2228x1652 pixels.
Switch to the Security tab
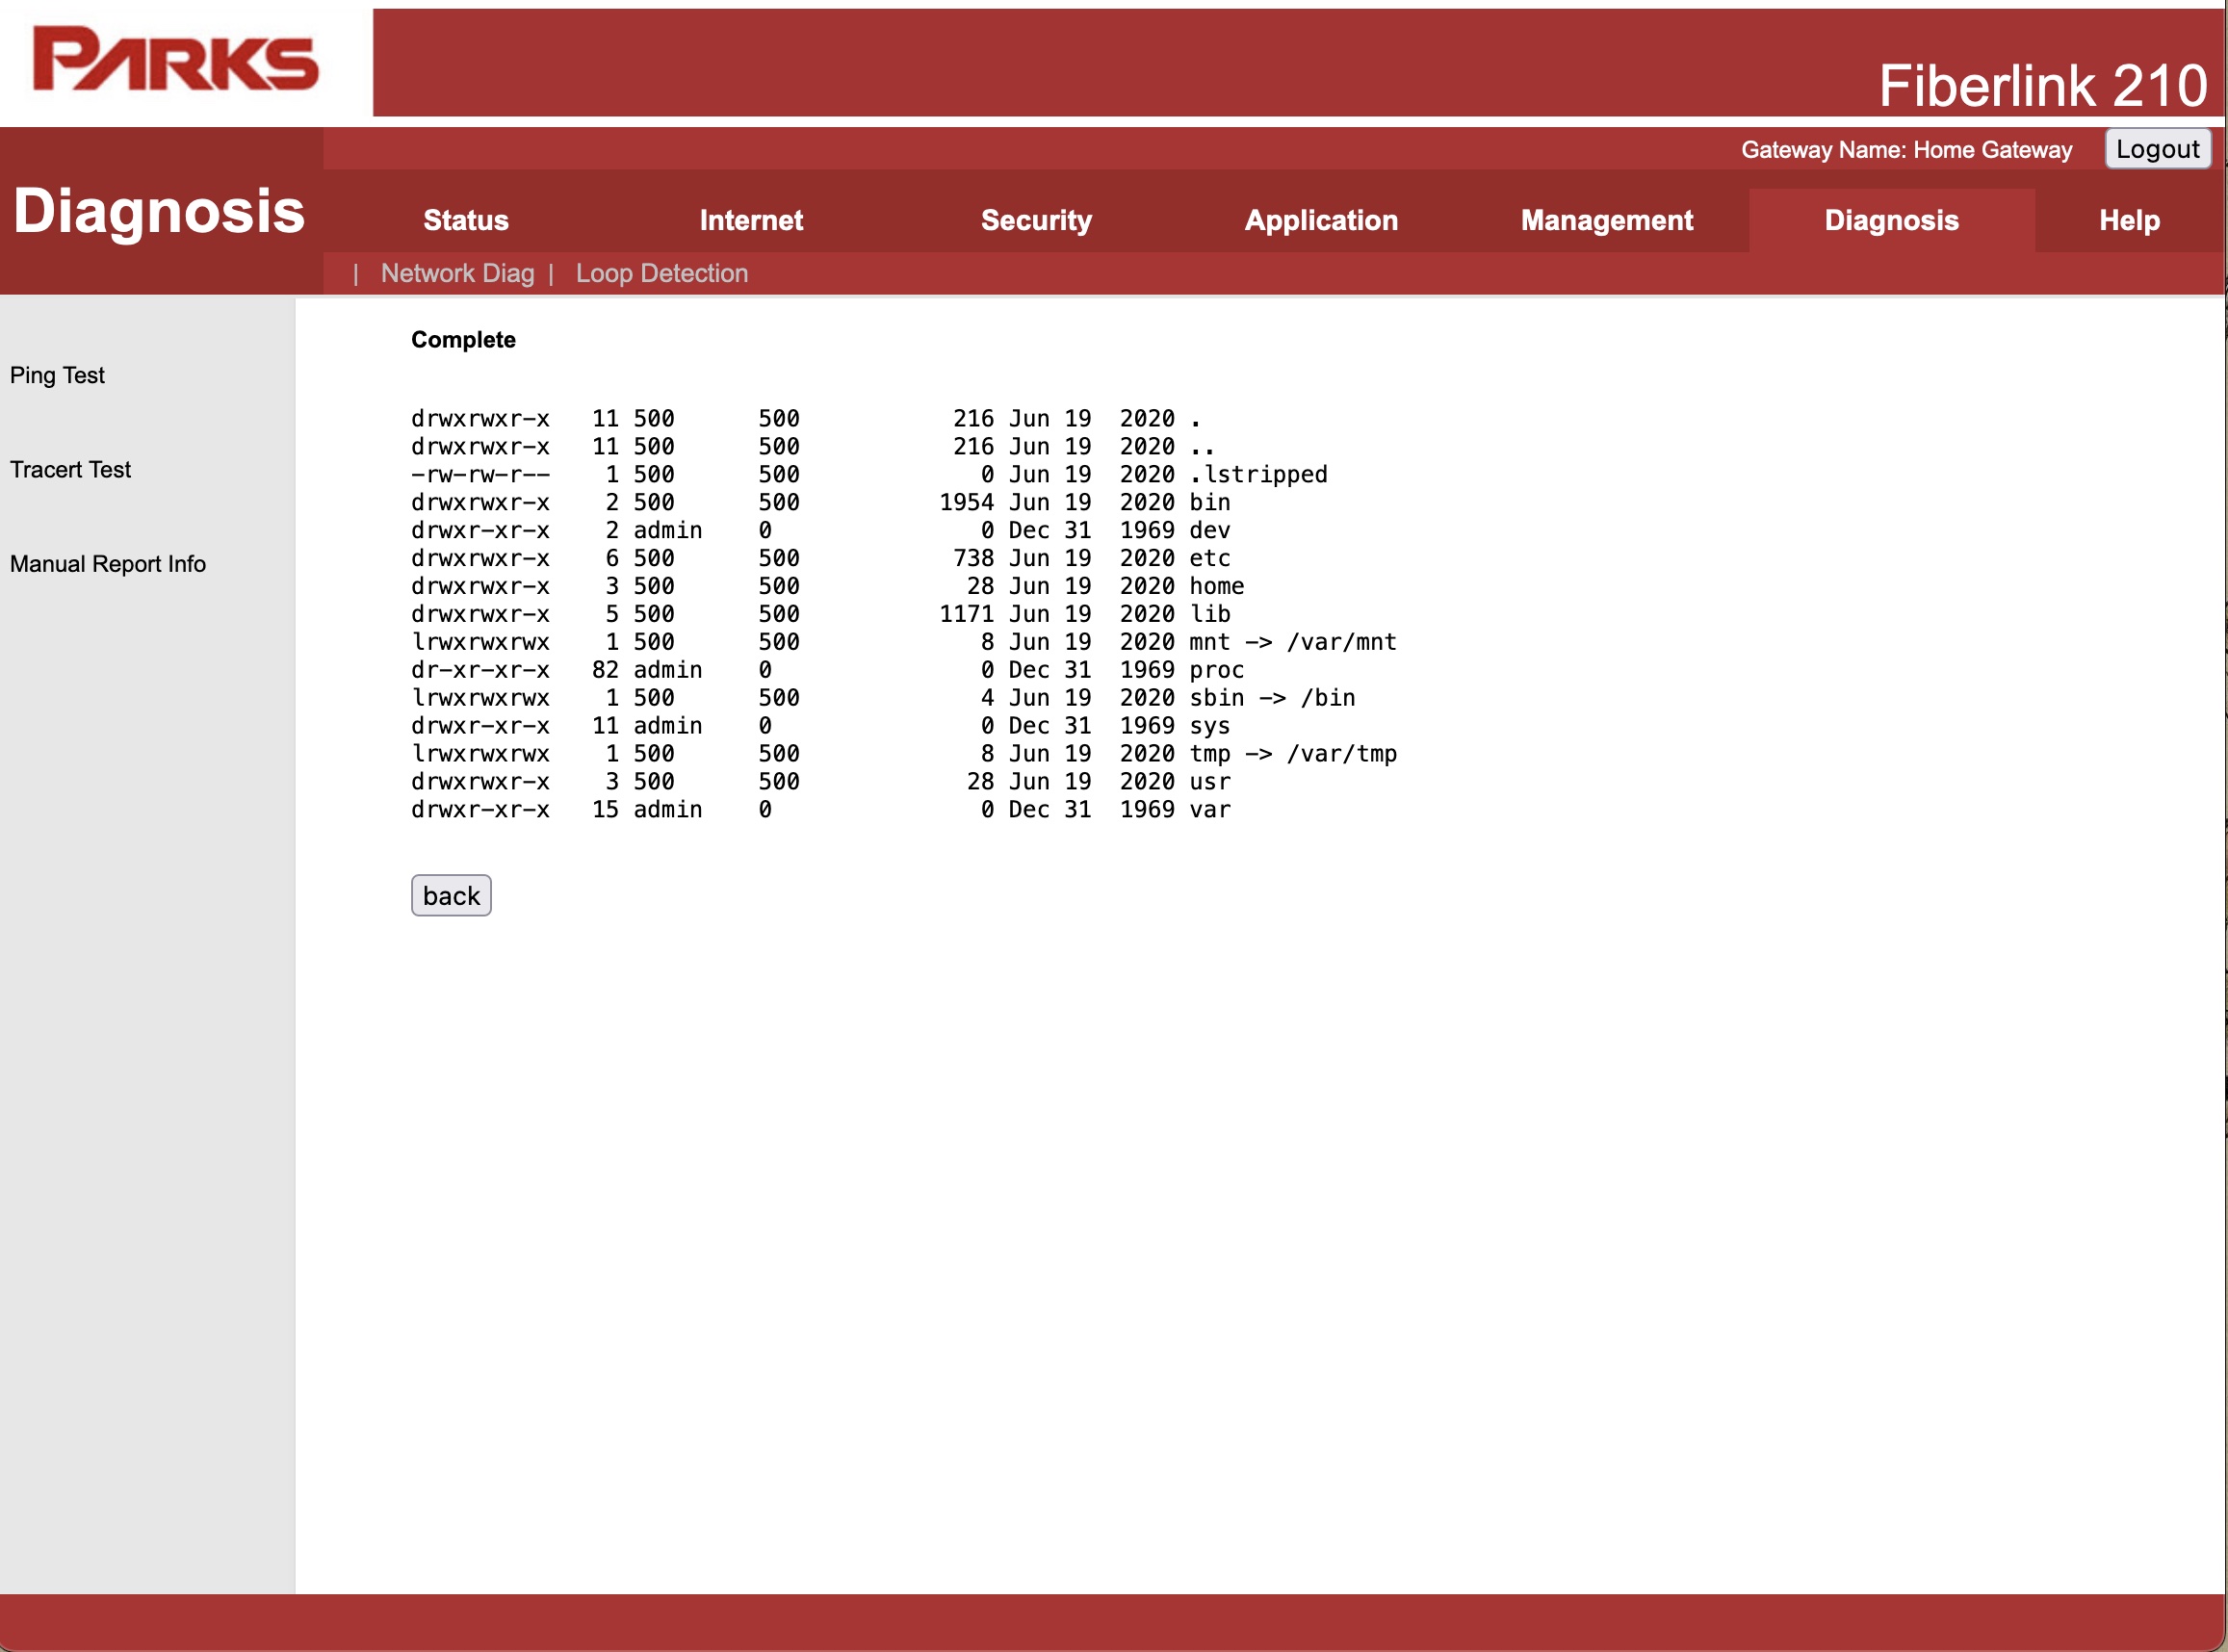click(1036, 220)
